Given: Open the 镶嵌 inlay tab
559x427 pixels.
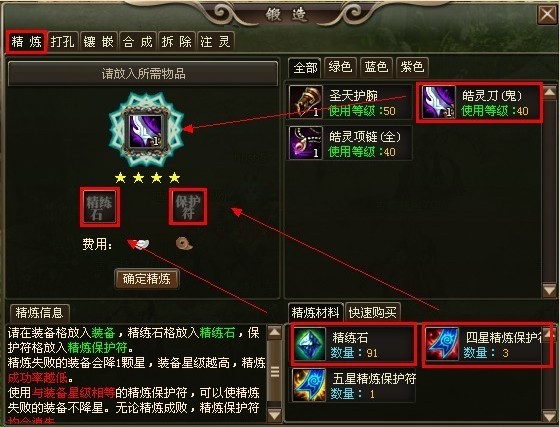Looking at the screenshot, I should (x=99, y=42).
